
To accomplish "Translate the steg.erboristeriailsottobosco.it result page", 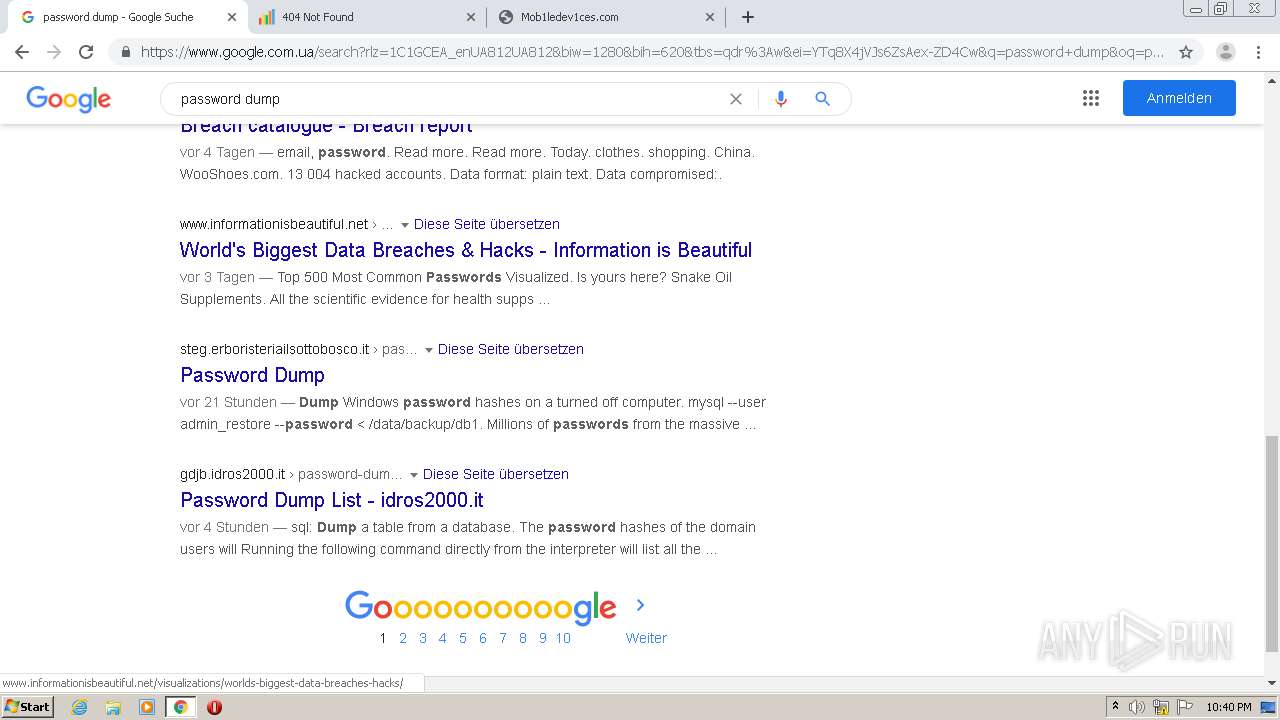I will click(x=510, y=349).
